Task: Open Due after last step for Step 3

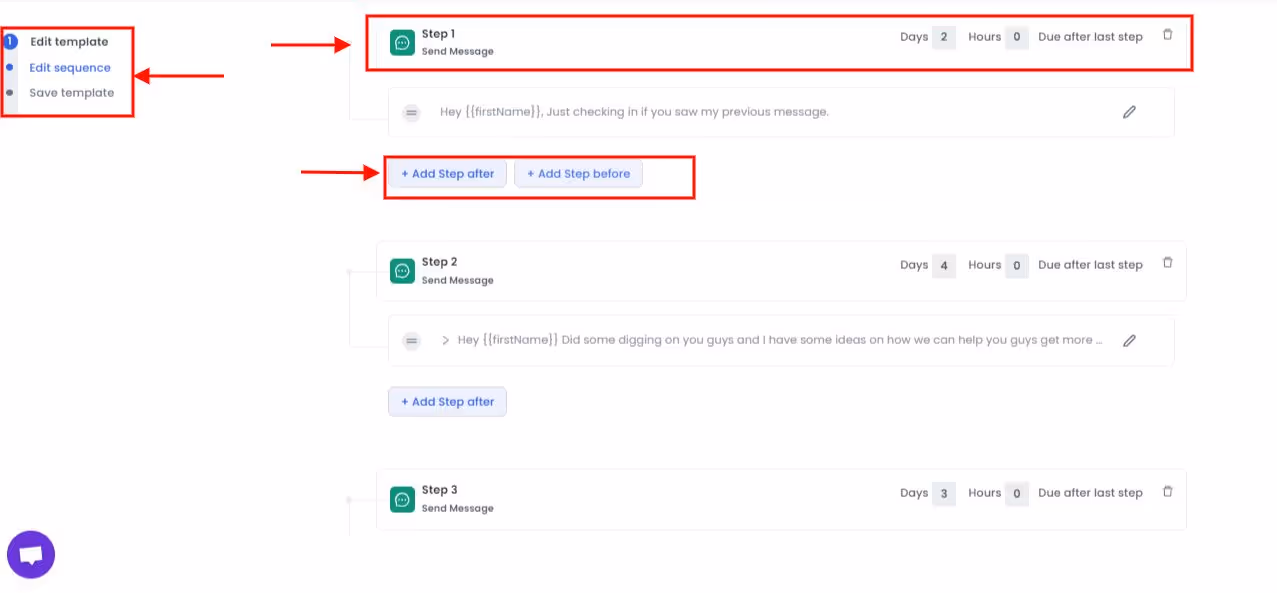Action: pyautogui.click(x=1090, y=492)
